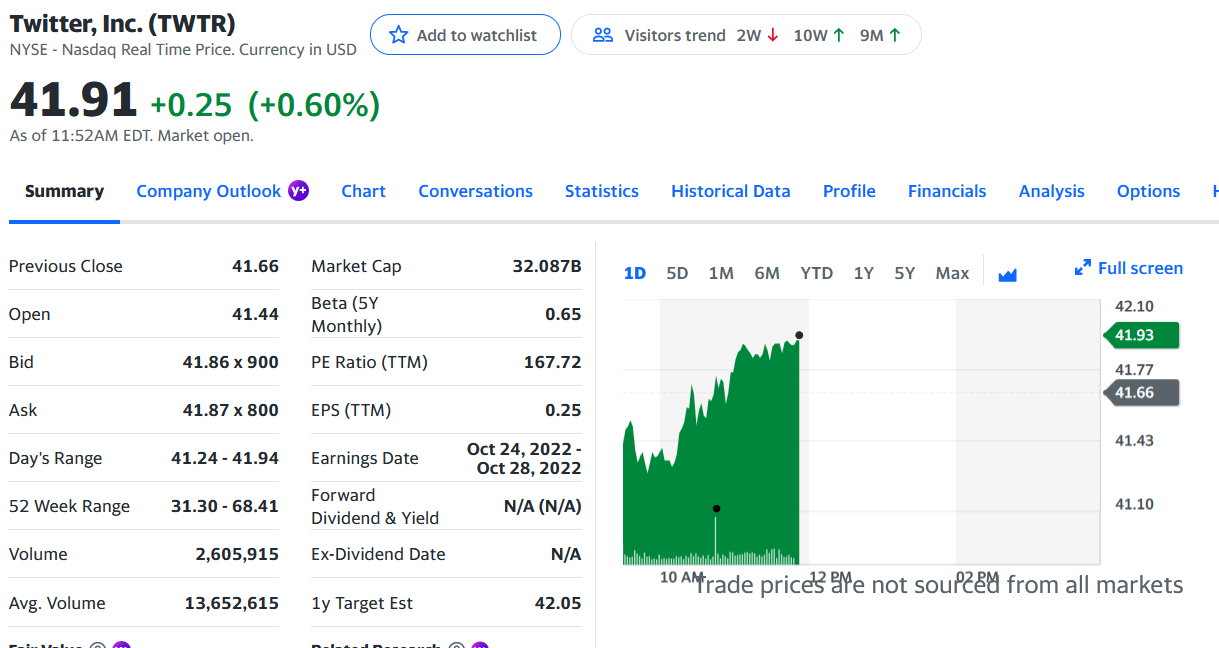1219x648 pixels.
Task: Click the 41.43 chart axis label
Action: point(1134,440)
